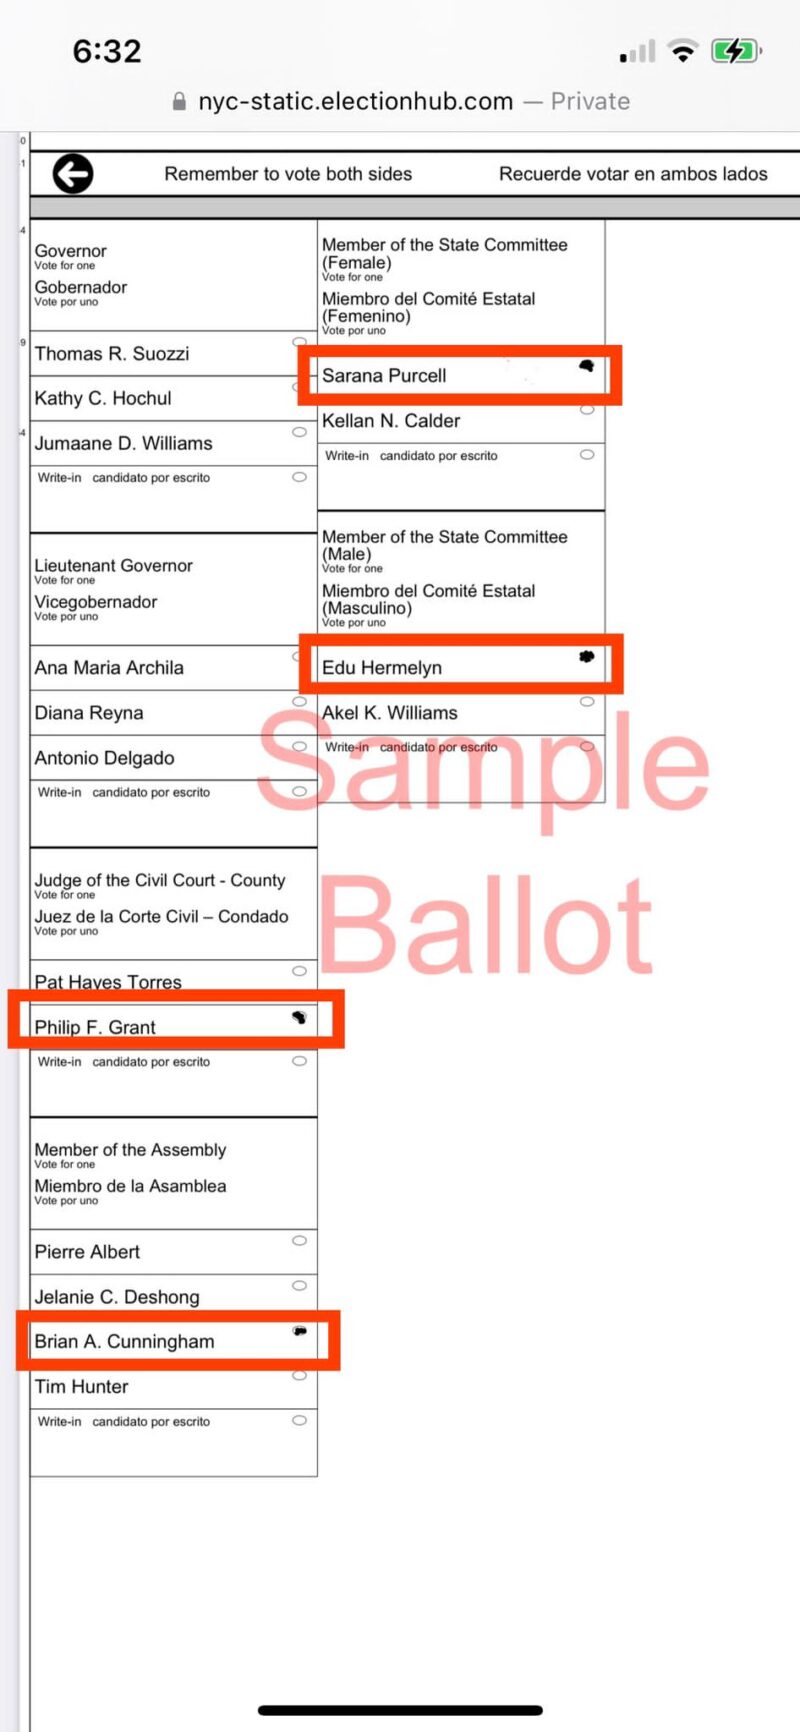The image size is (800, 1732).
Task: Tap the cellular signal bars icon
Action: (x=637, y=52)
